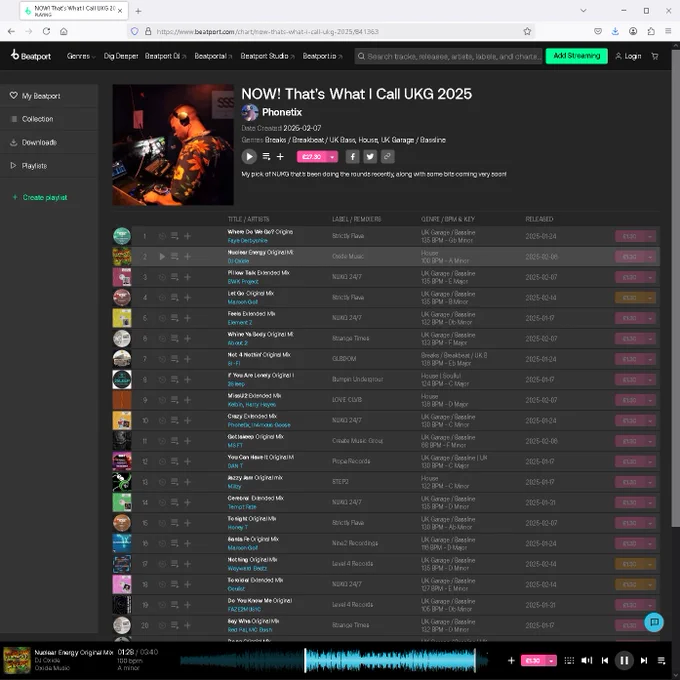Open chart cover artwork image
680x680 pixels.
pos(173,145)
